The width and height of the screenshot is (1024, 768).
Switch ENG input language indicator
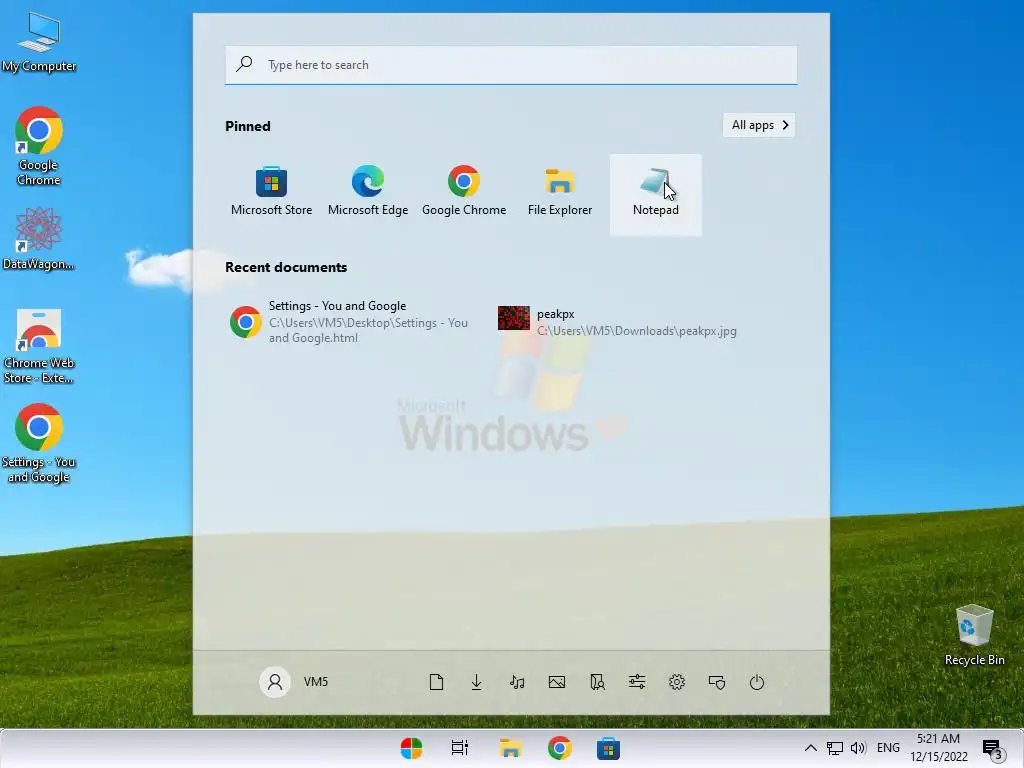pos(888,748)
